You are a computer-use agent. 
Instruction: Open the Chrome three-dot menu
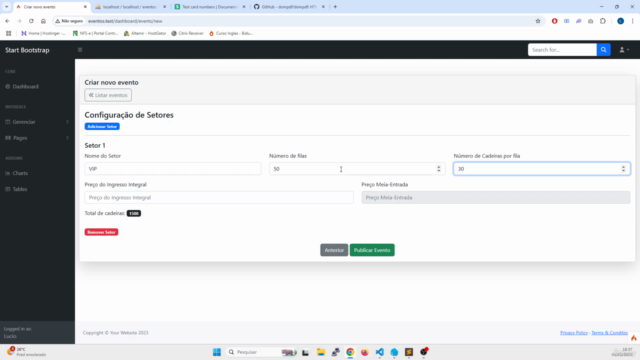click(632, 21)
